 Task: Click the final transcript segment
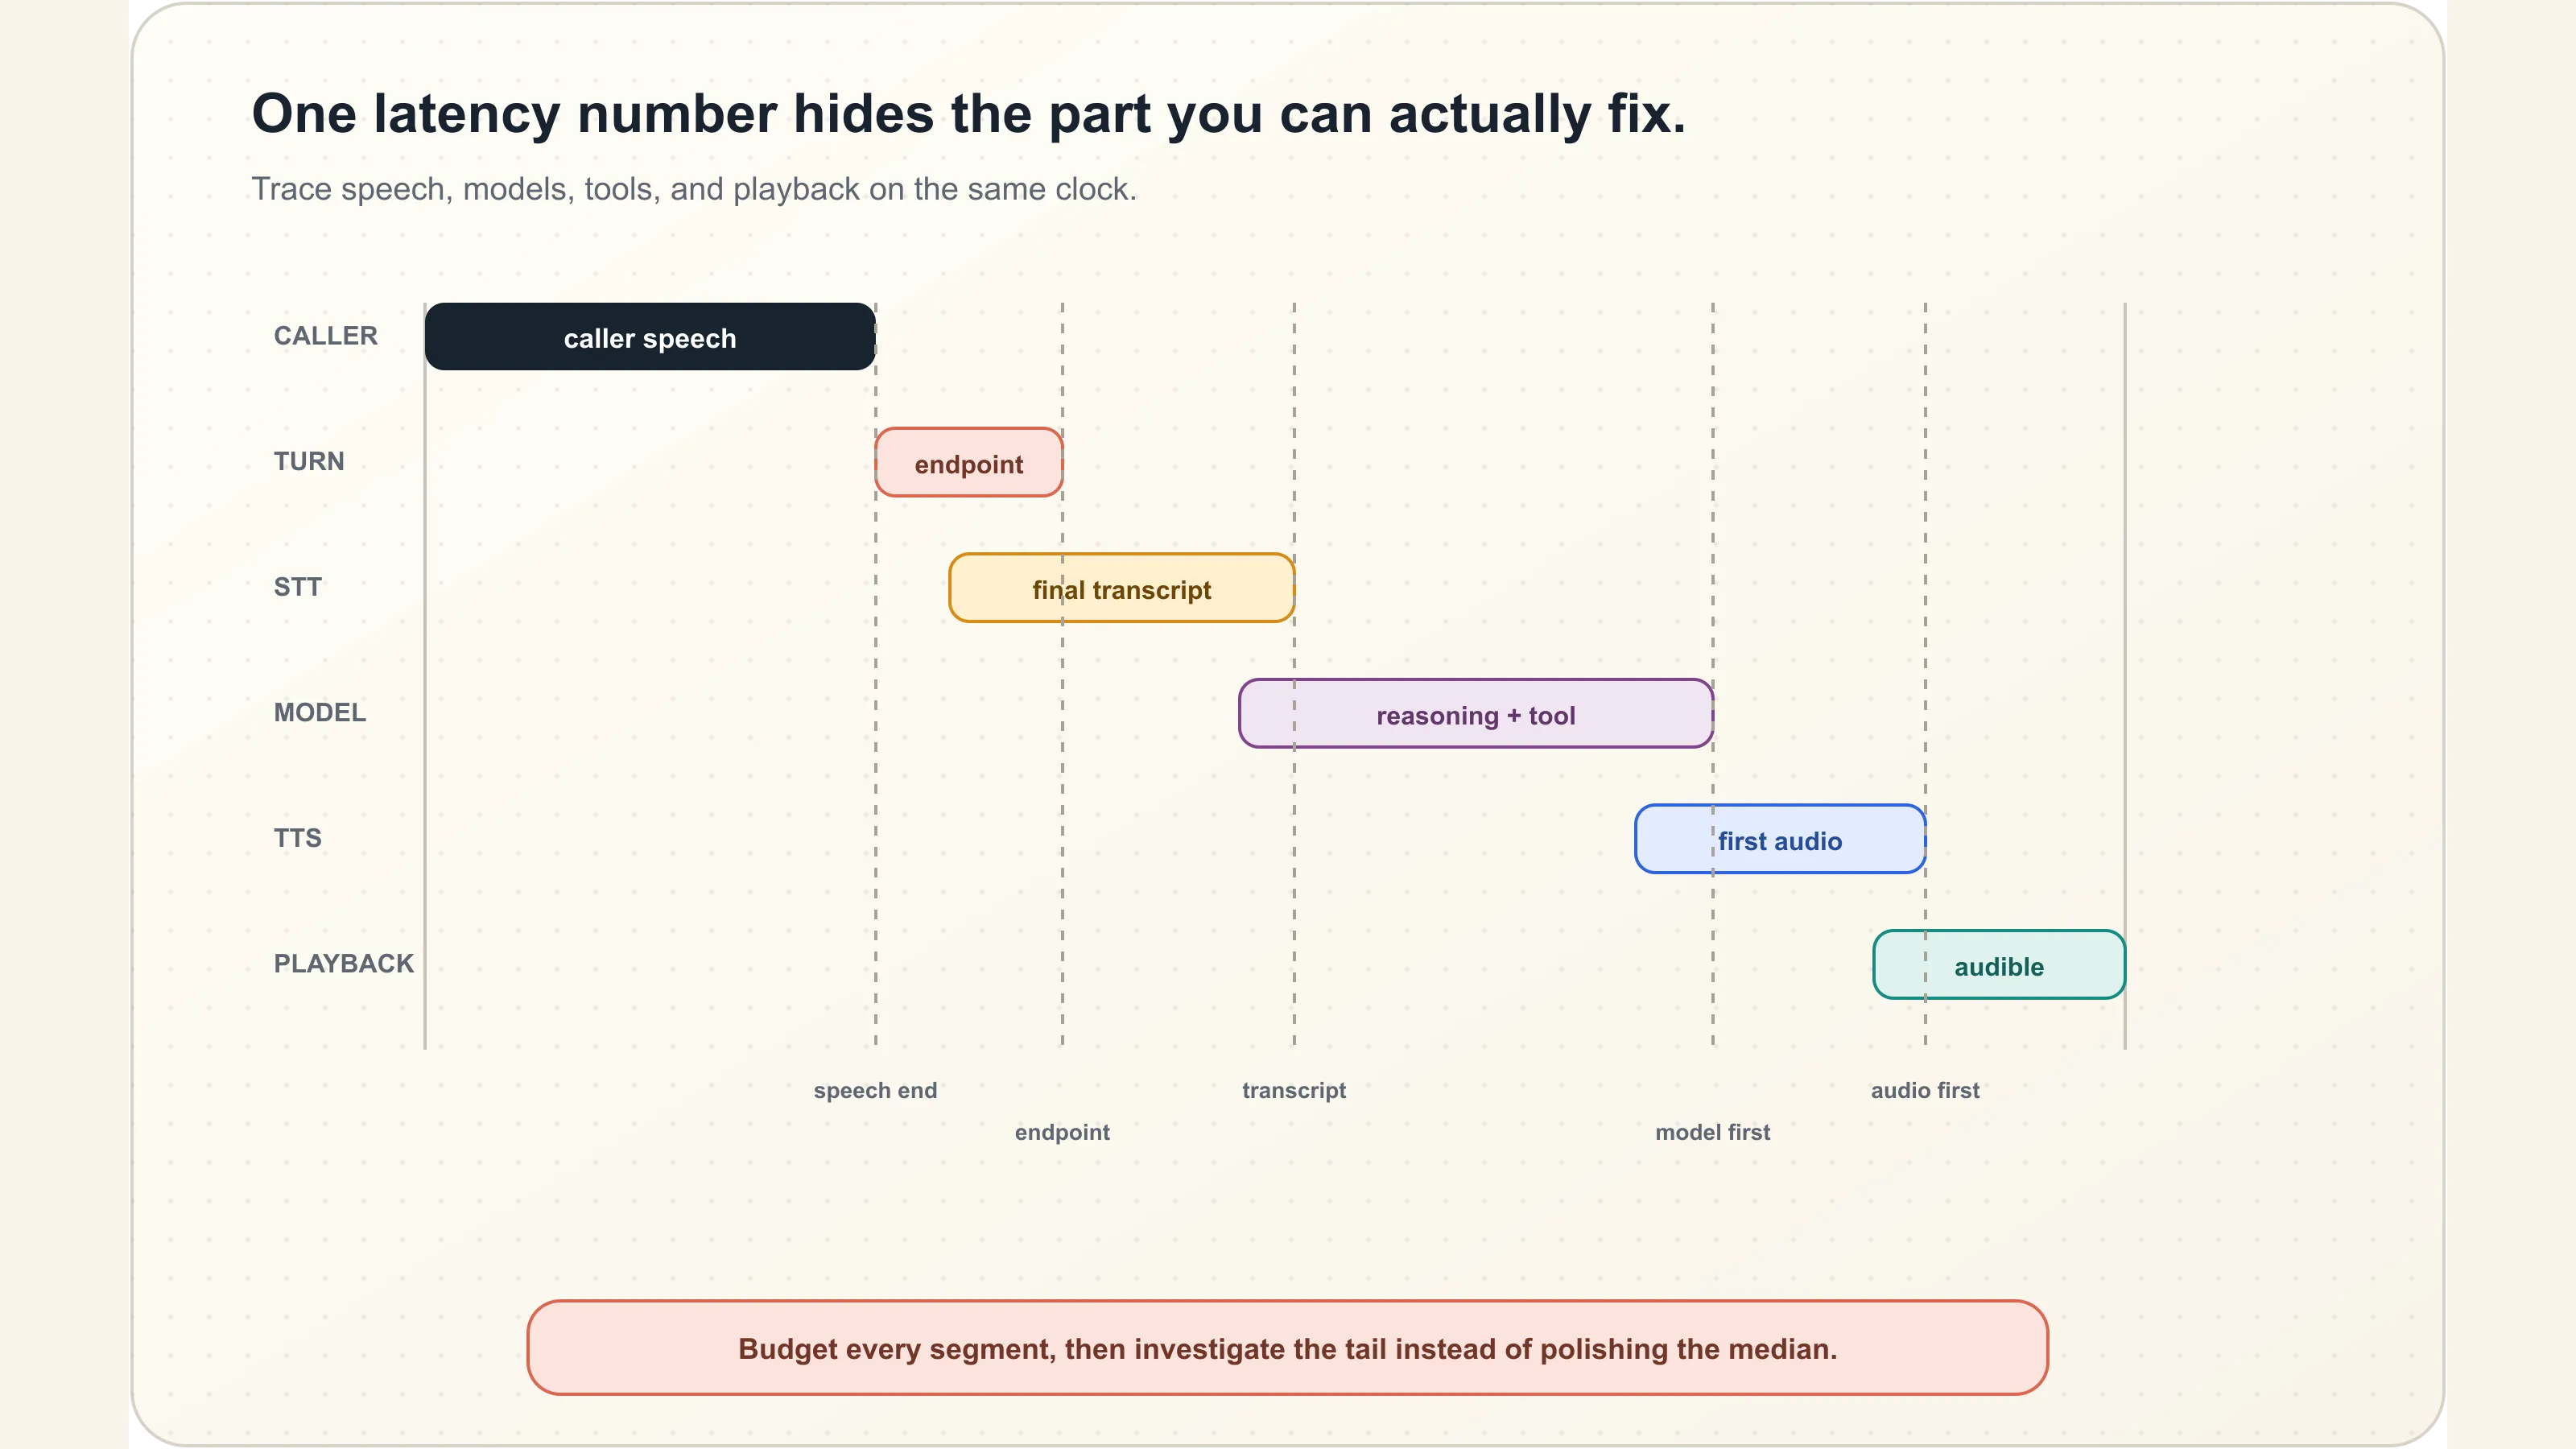[1122, 588]
